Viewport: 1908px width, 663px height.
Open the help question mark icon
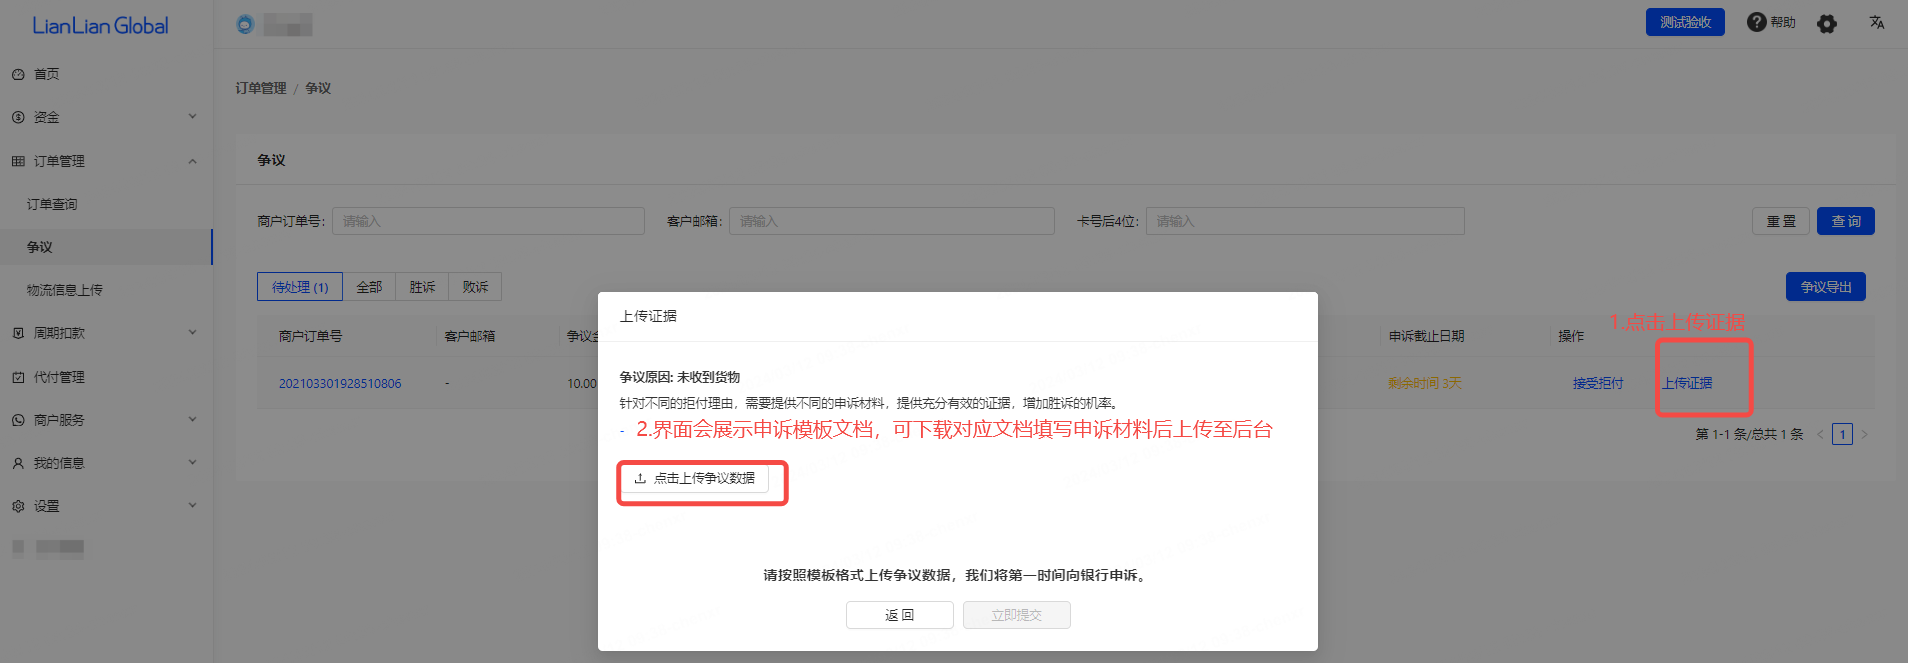coord(1756,22)
